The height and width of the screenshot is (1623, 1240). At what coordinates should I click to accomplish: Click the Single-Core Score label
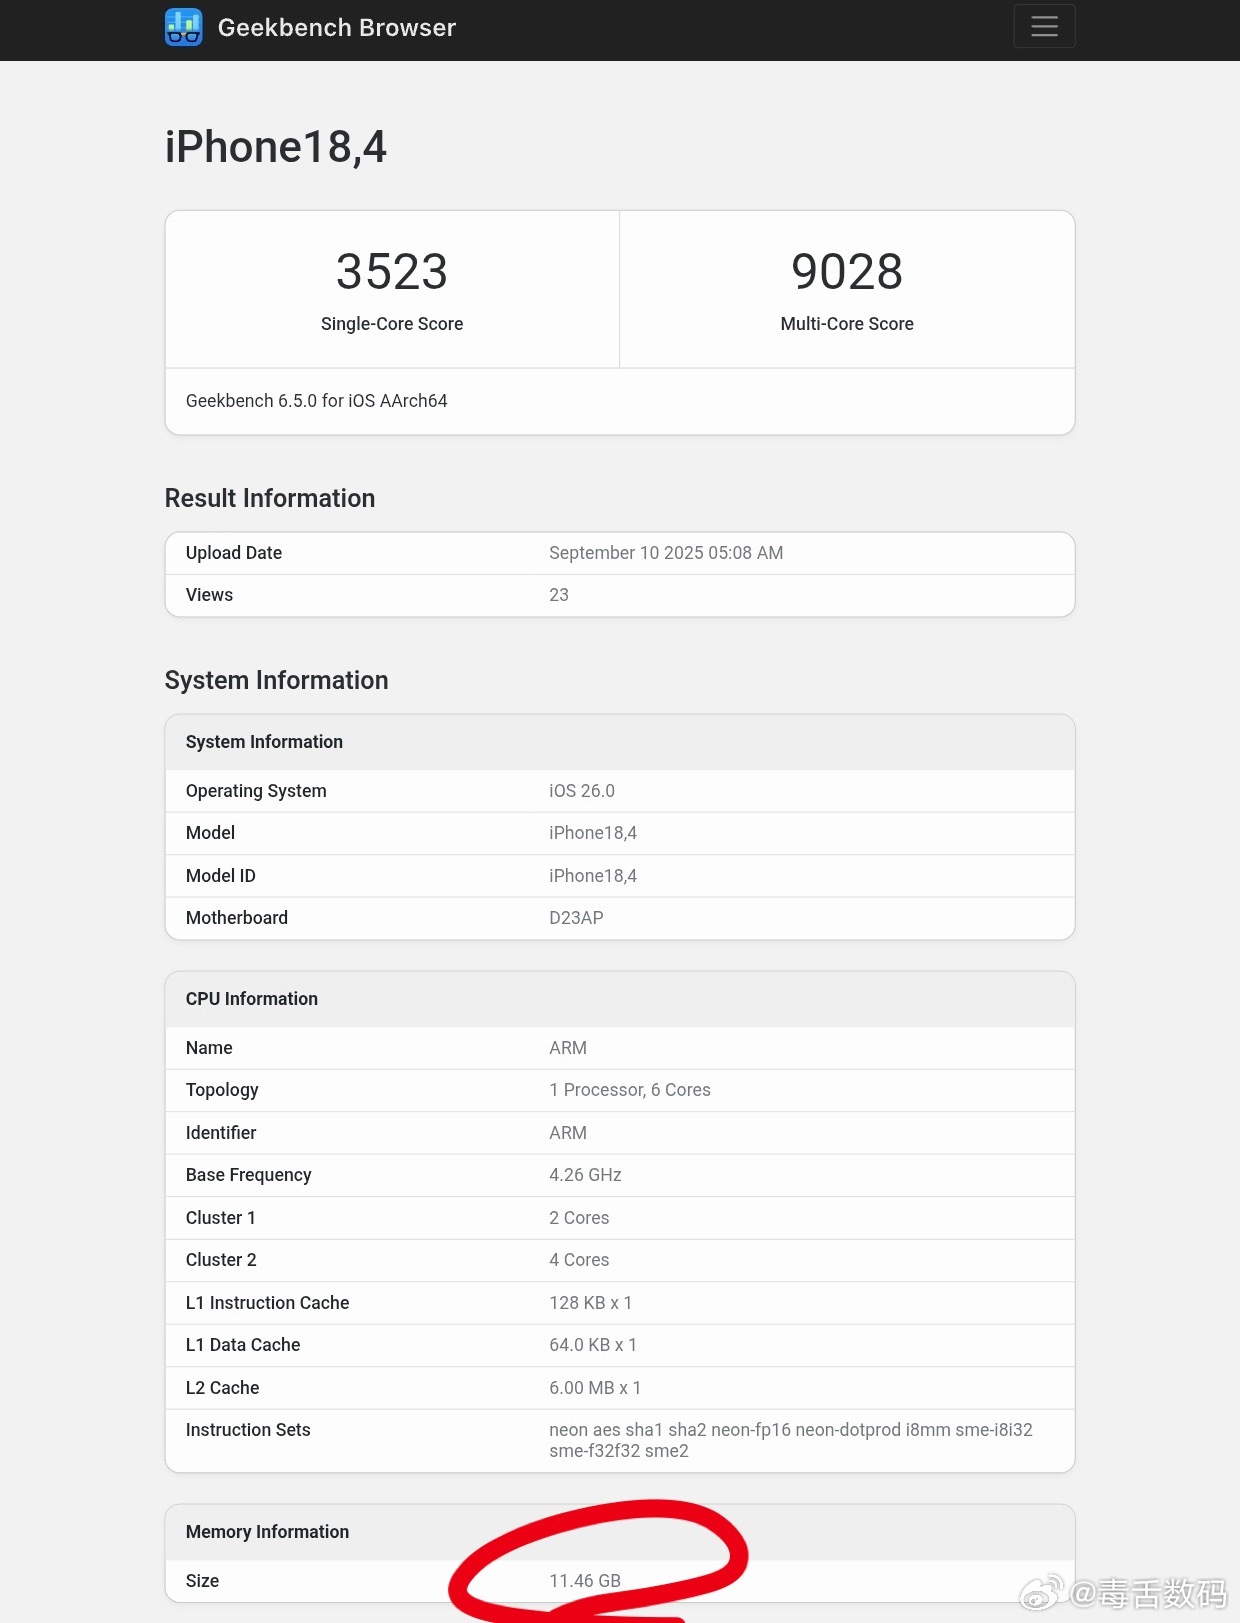(x=392, y=324)
